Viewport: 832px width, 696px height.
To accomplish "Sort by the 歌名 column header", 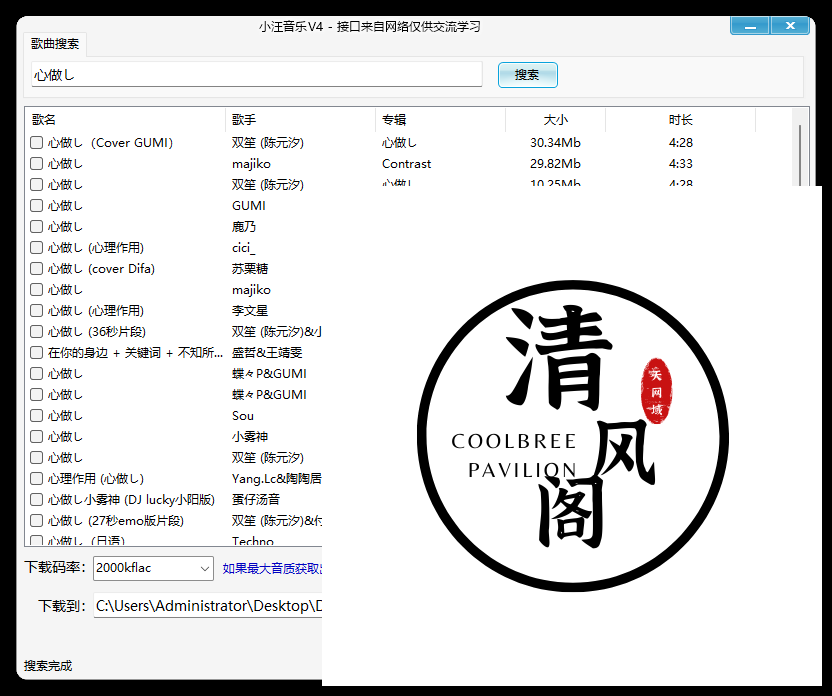I will click(125, 120).
